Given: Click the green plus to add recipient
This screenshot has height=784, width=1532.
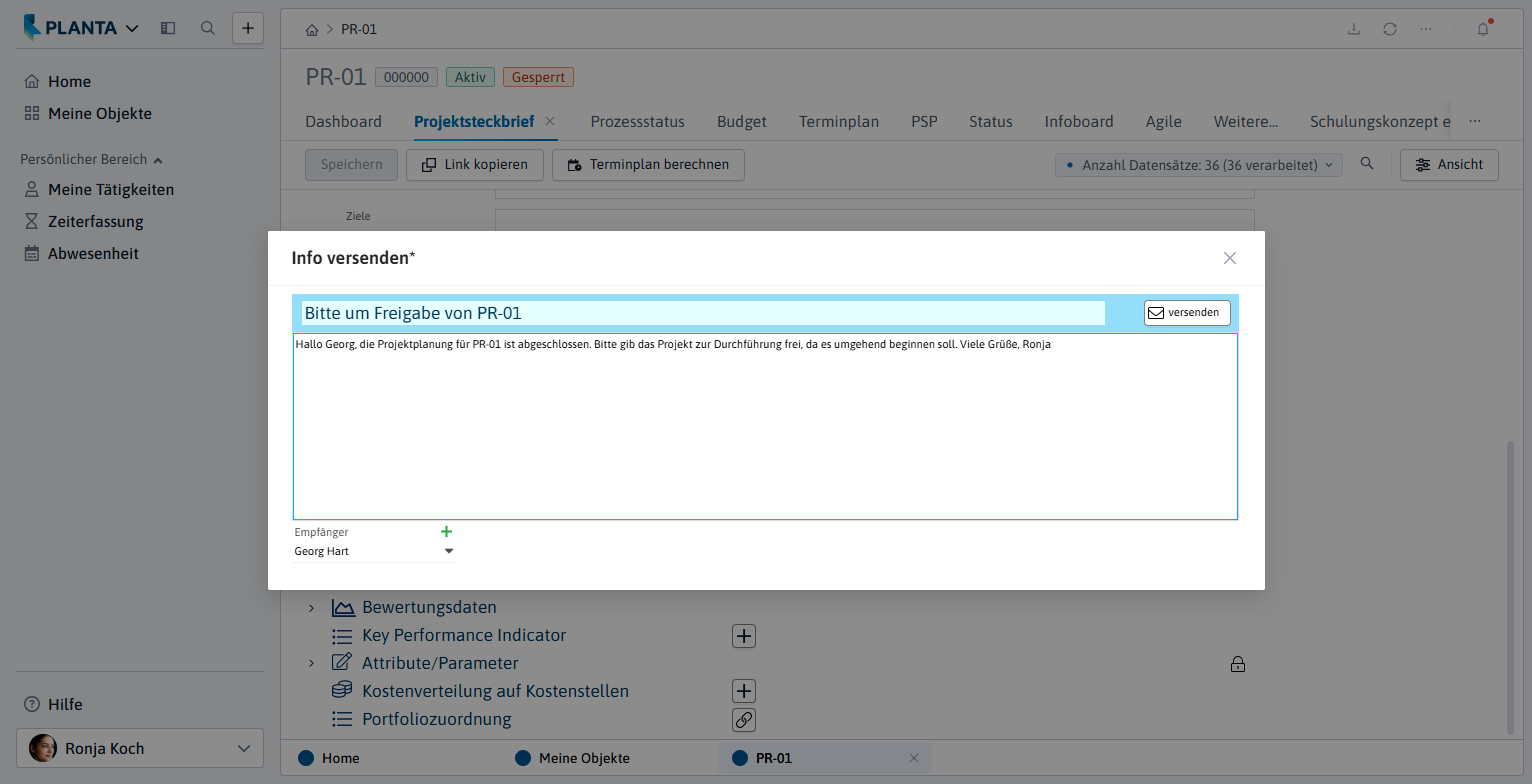Looking at the screenshot, I should click(x=446, y=532).
